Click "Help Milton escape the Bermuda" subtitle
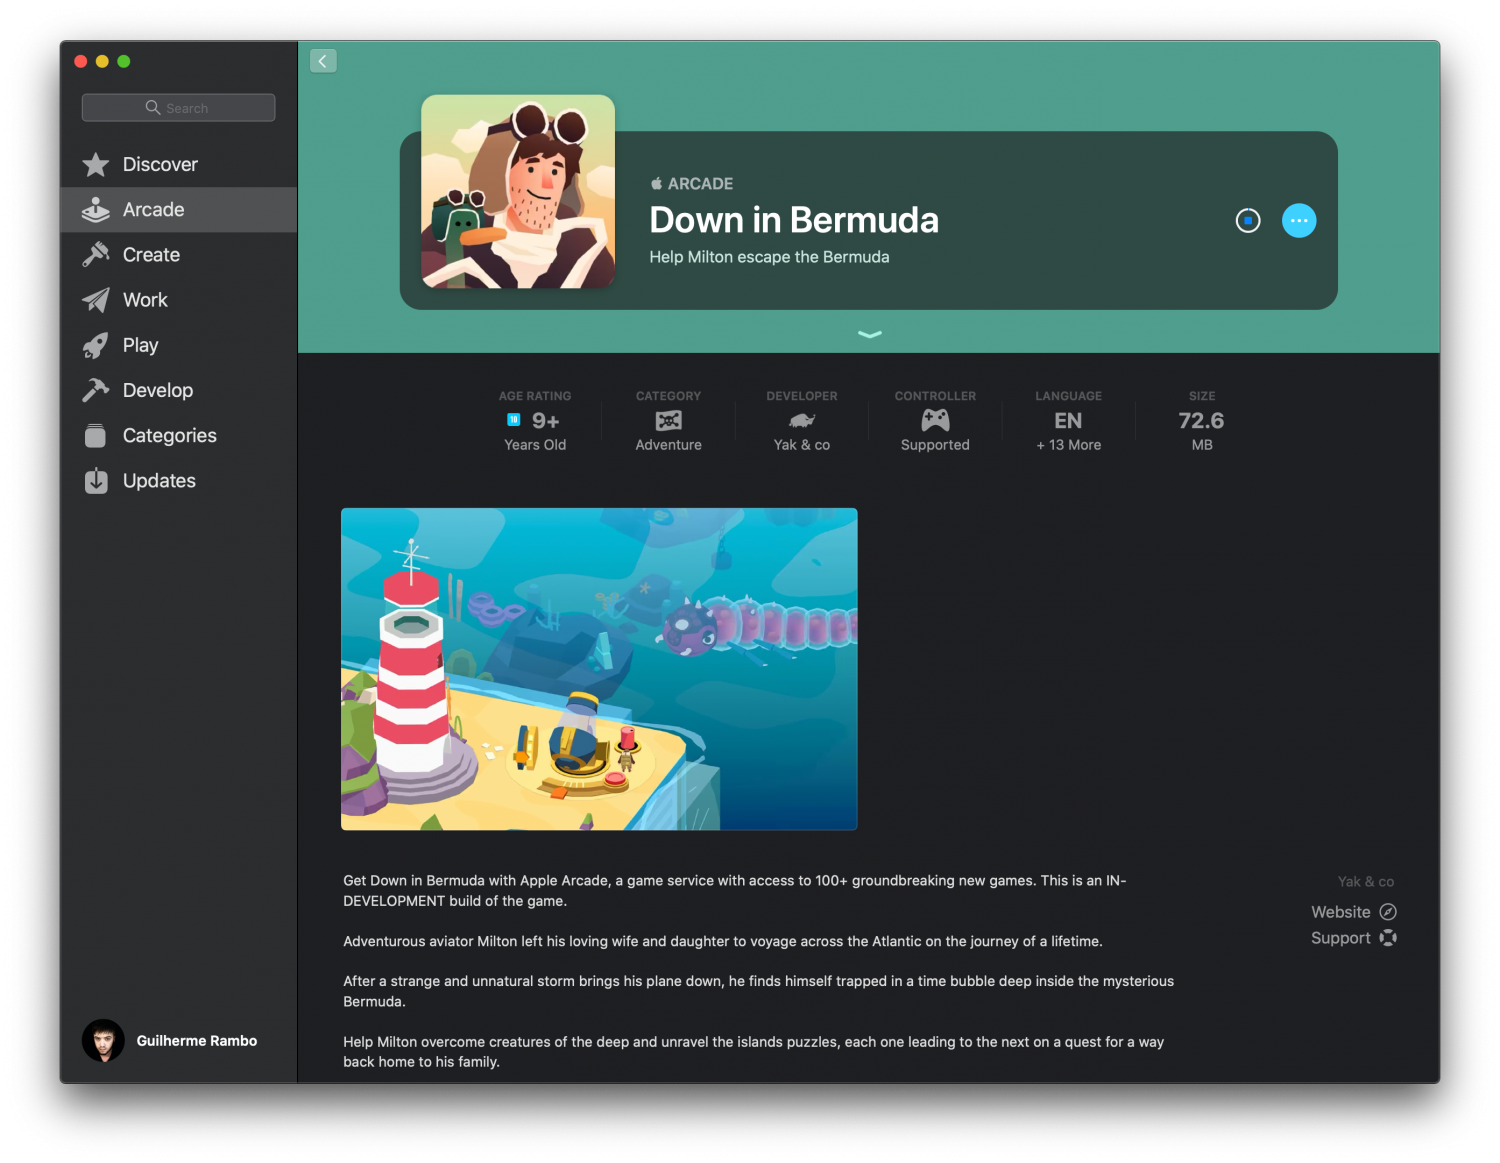This screenshot has height=1163, width=1500. 769,257
